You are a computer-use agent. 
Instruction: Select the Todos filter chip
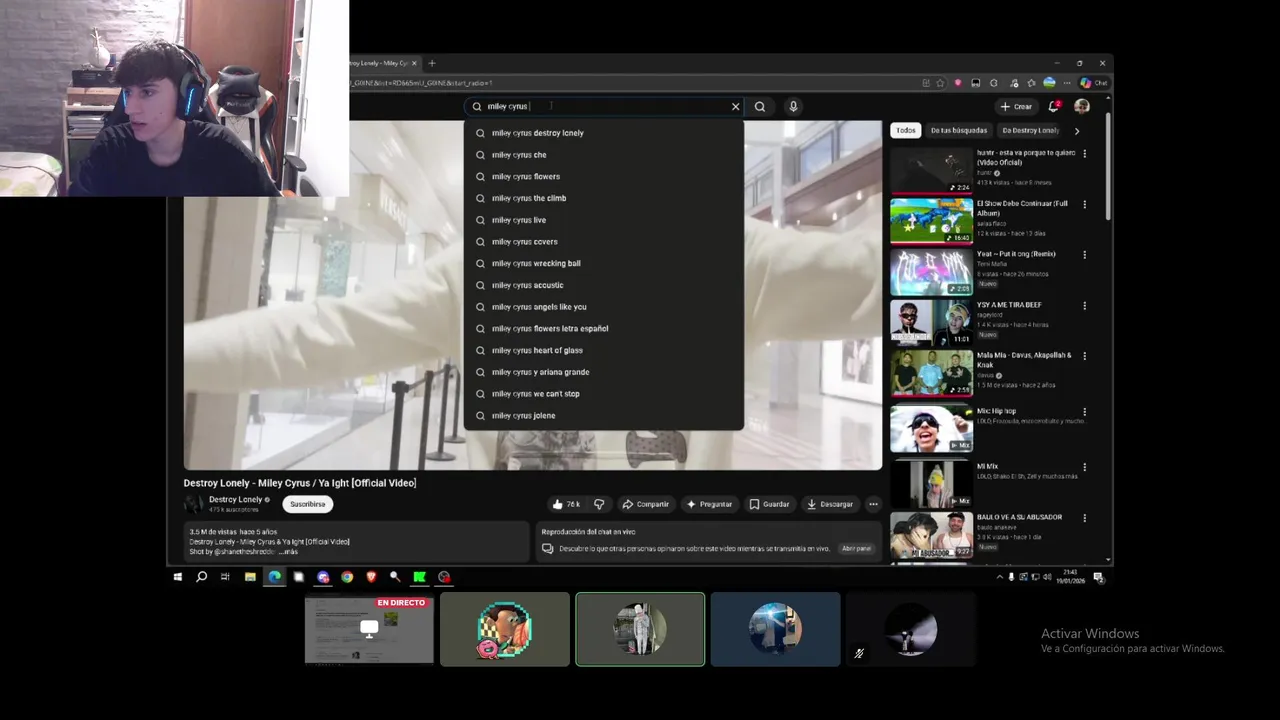906,130
